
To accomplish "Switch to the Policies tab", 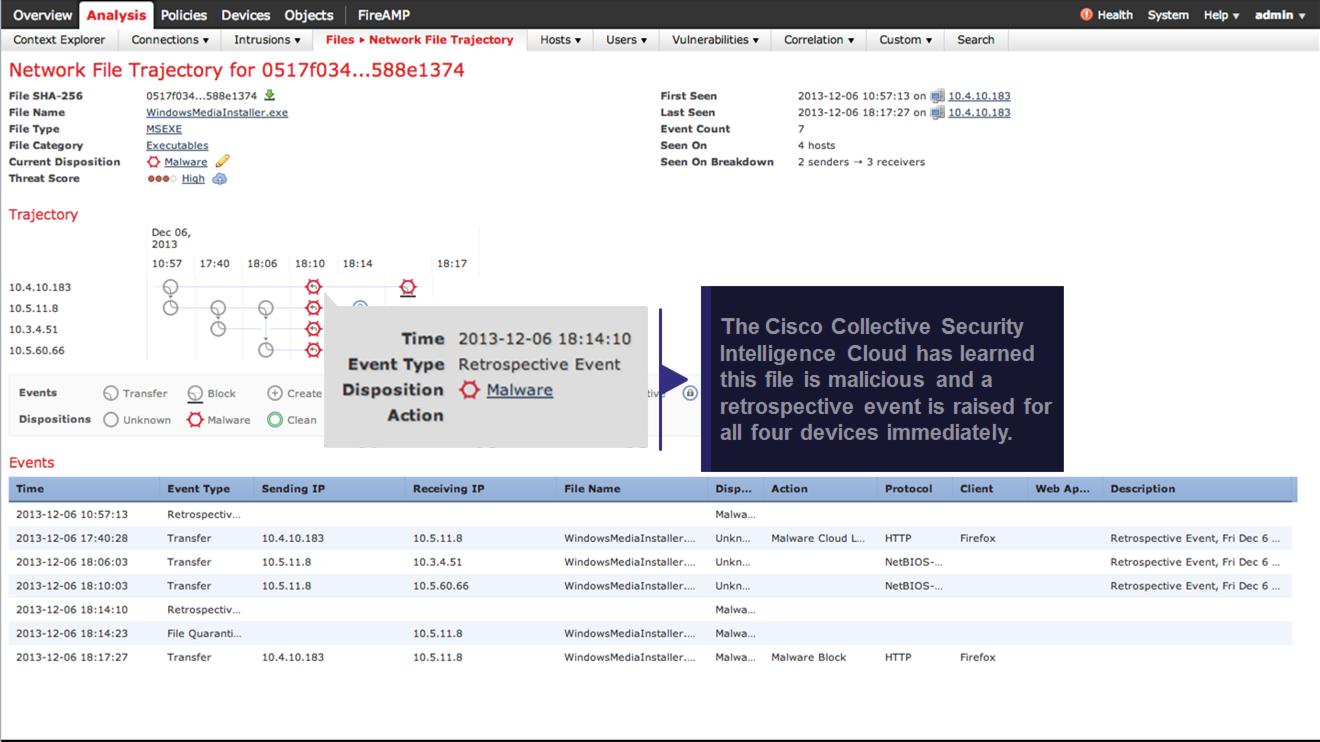I will (x=184, y=15).
